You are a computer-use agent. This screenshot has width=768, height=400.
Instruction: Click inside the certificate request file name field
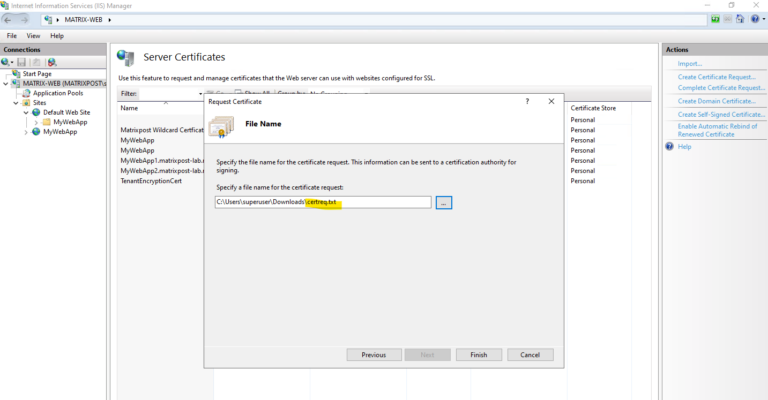click(x=323, y=202)
